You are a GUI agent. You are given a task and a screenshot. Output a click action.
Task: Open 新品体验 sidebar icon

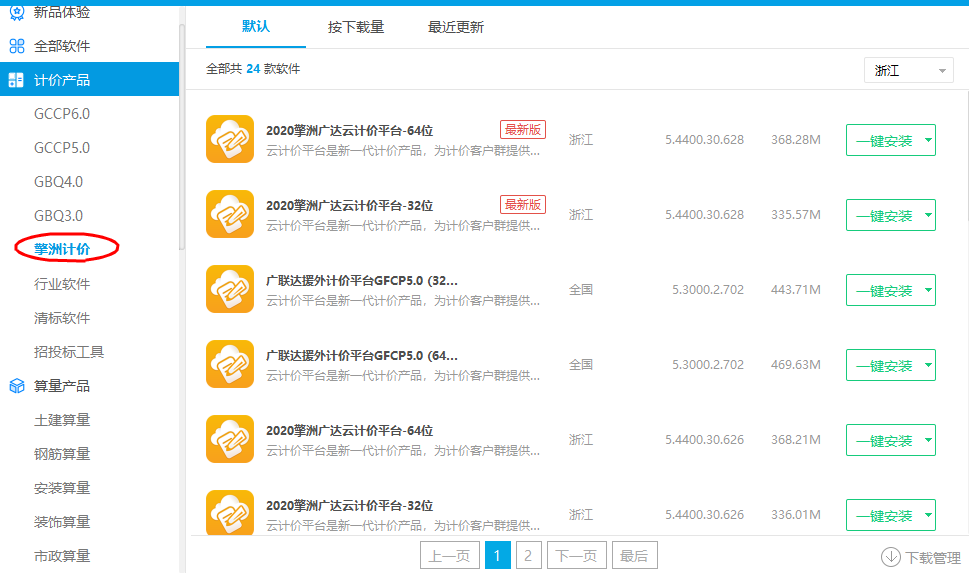(x=17, y=12)
